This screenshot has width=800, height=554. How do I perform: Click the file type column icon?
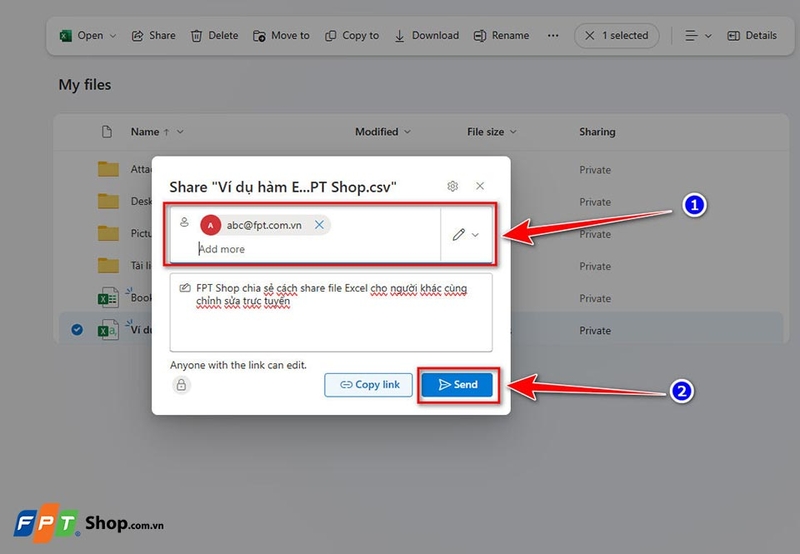107,132
